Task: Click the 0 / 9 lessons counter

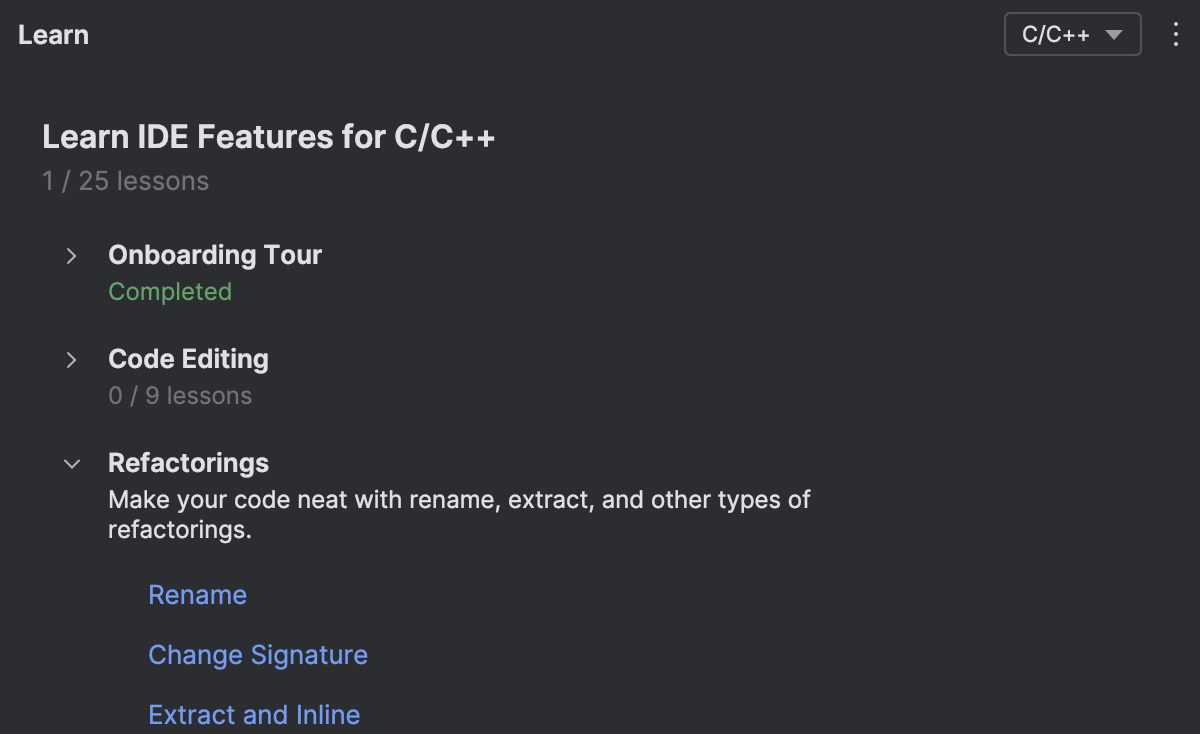Action: coord(180,396)
